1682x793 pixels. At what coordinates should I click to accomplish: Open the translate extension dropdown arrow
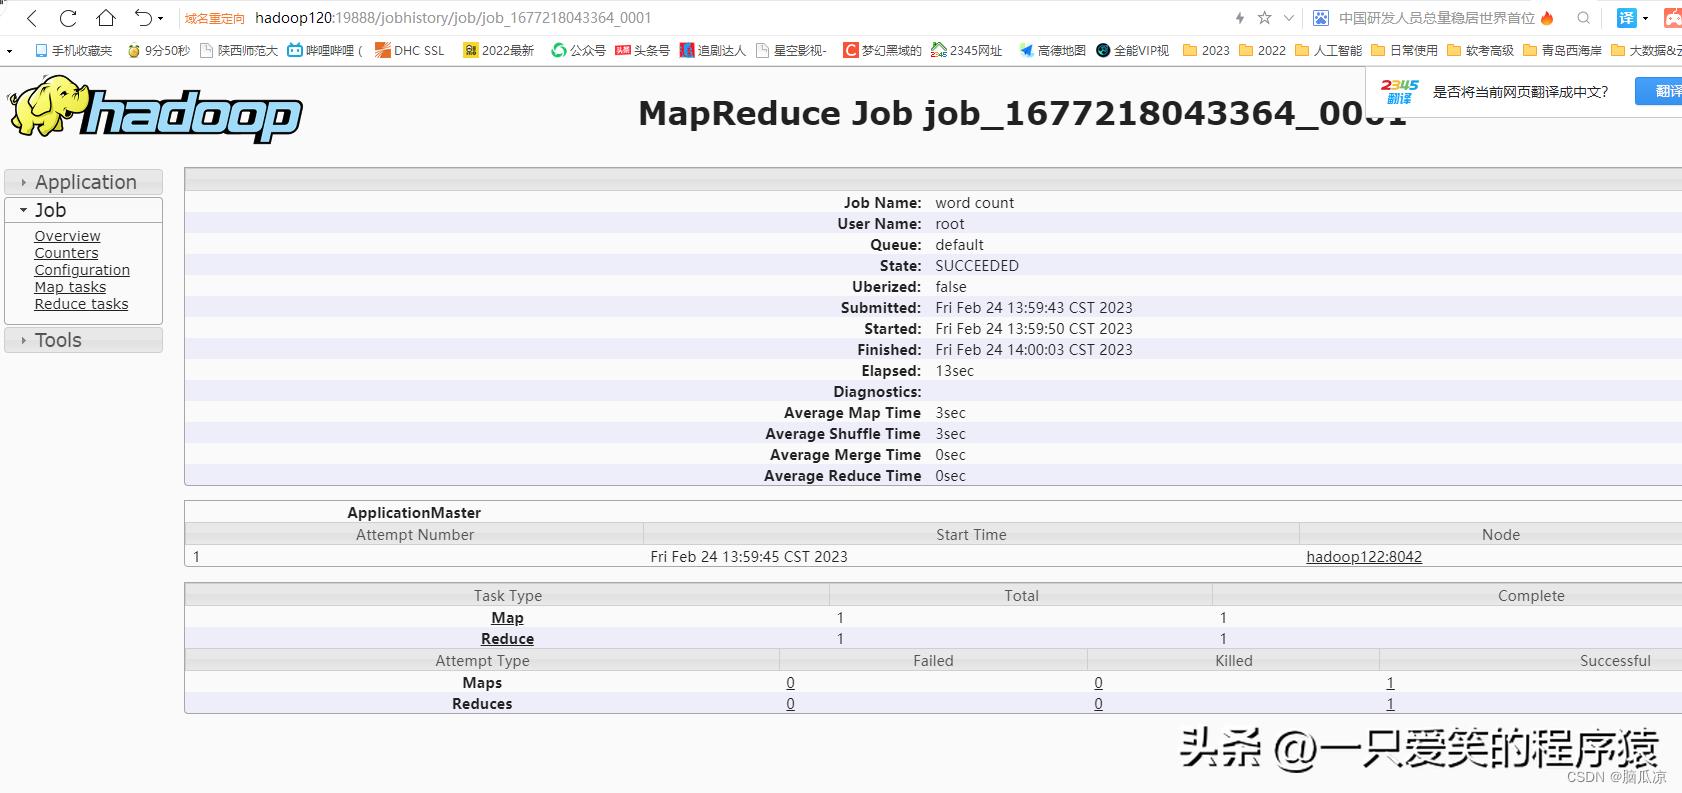[x=1645, y=19]
